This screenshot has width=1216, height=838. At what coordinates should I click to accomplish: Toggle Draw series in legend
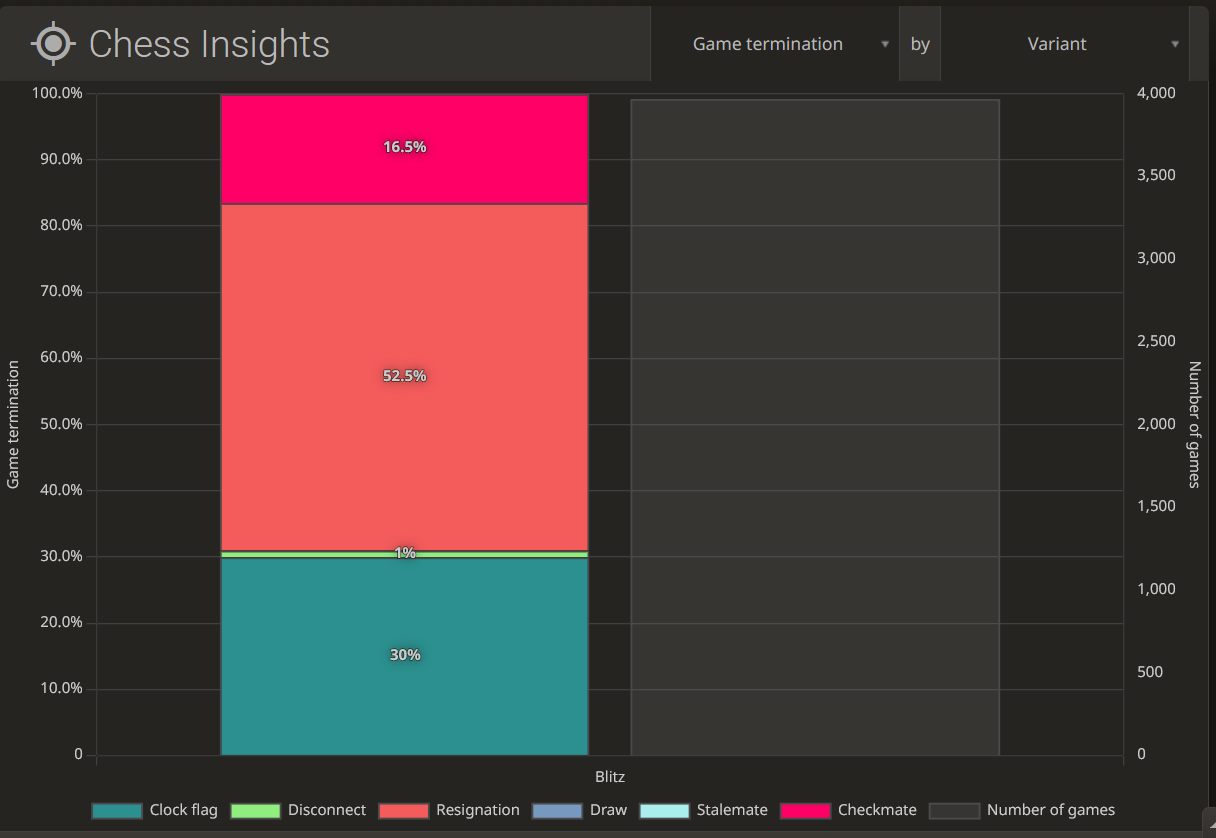[x=580, y=810]
